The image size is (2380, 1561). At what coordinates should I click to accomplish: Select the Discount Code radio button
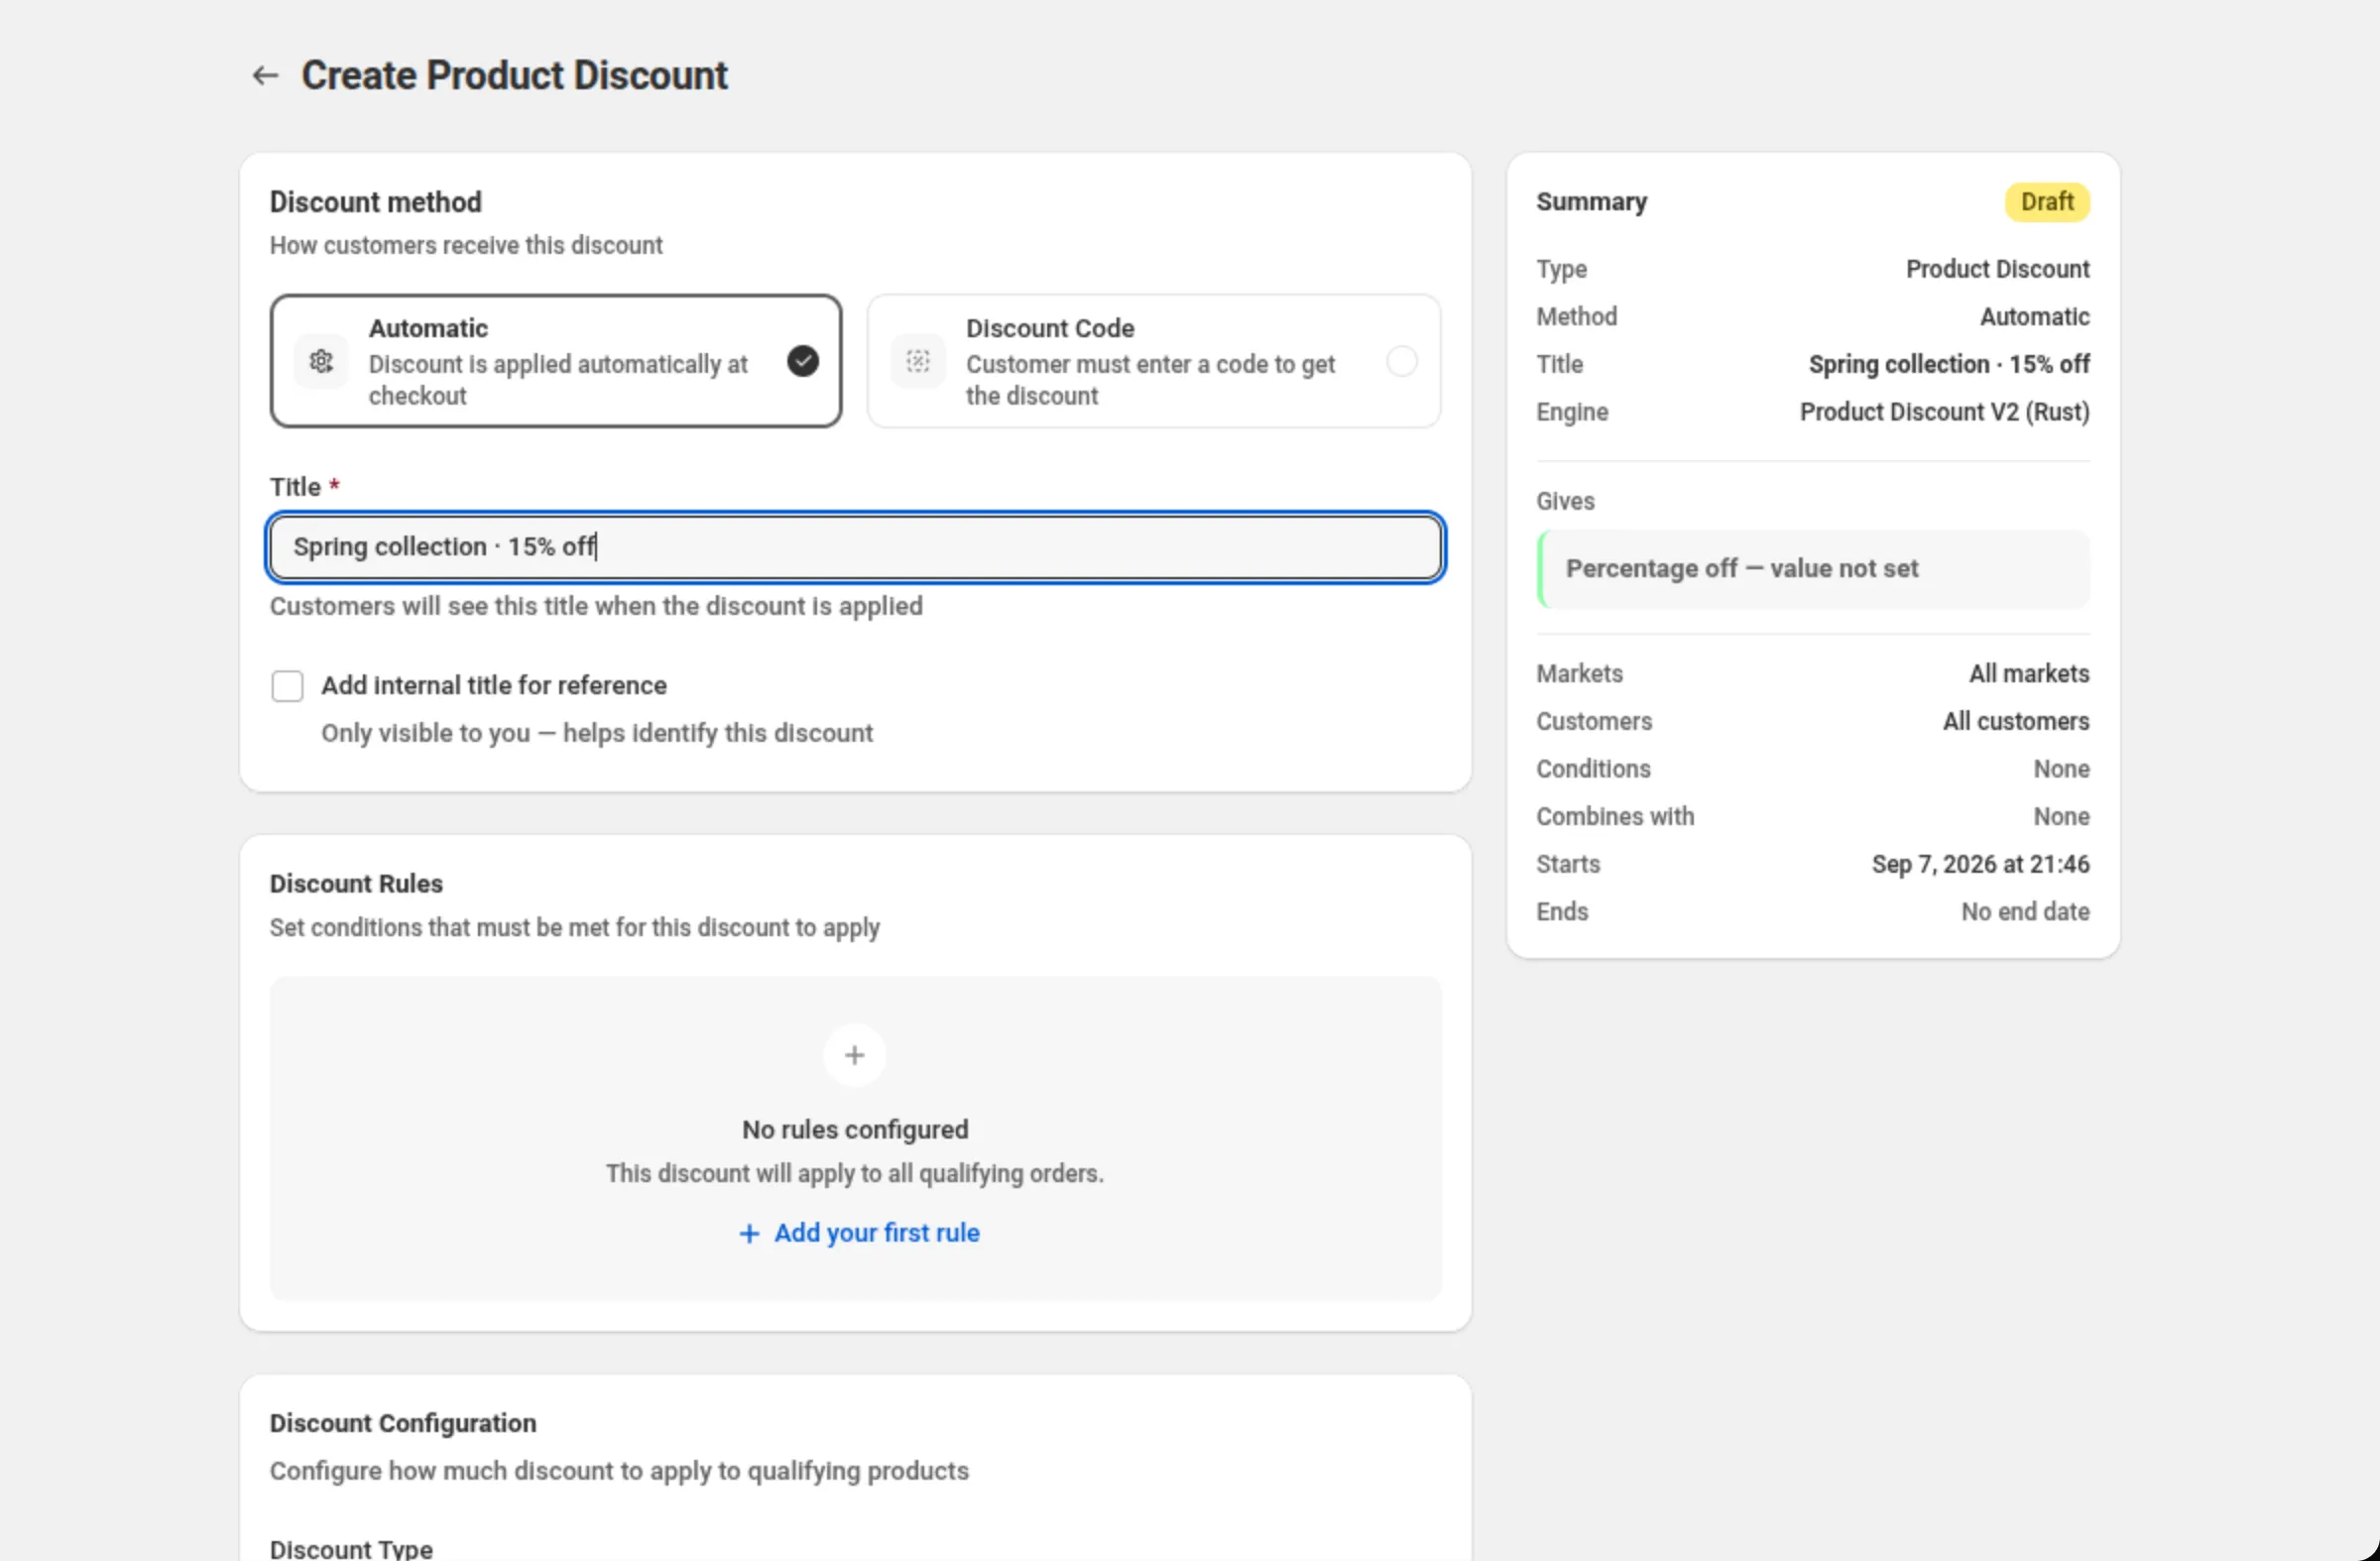click(1402, 361)
